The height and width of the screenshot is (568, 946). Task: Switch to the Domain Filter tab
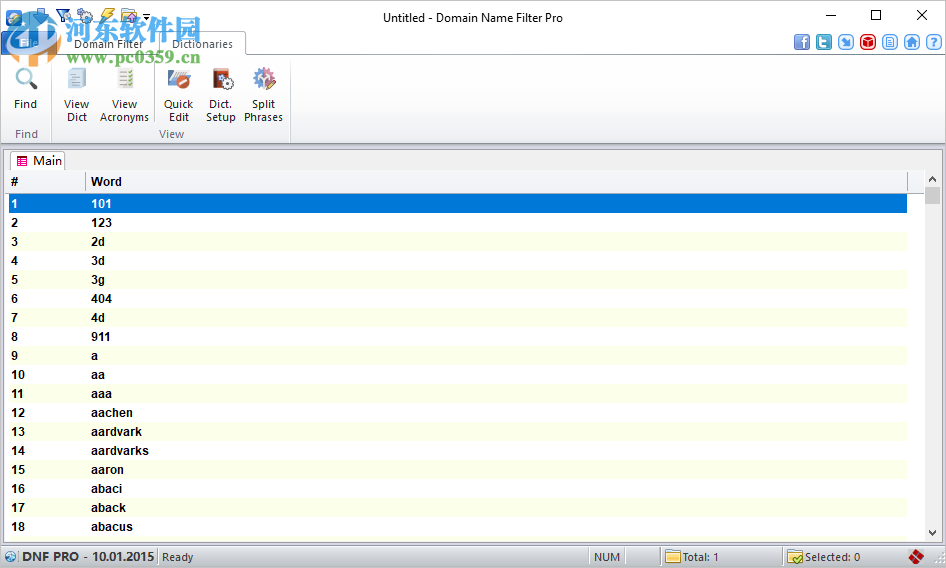pos(108,44)
